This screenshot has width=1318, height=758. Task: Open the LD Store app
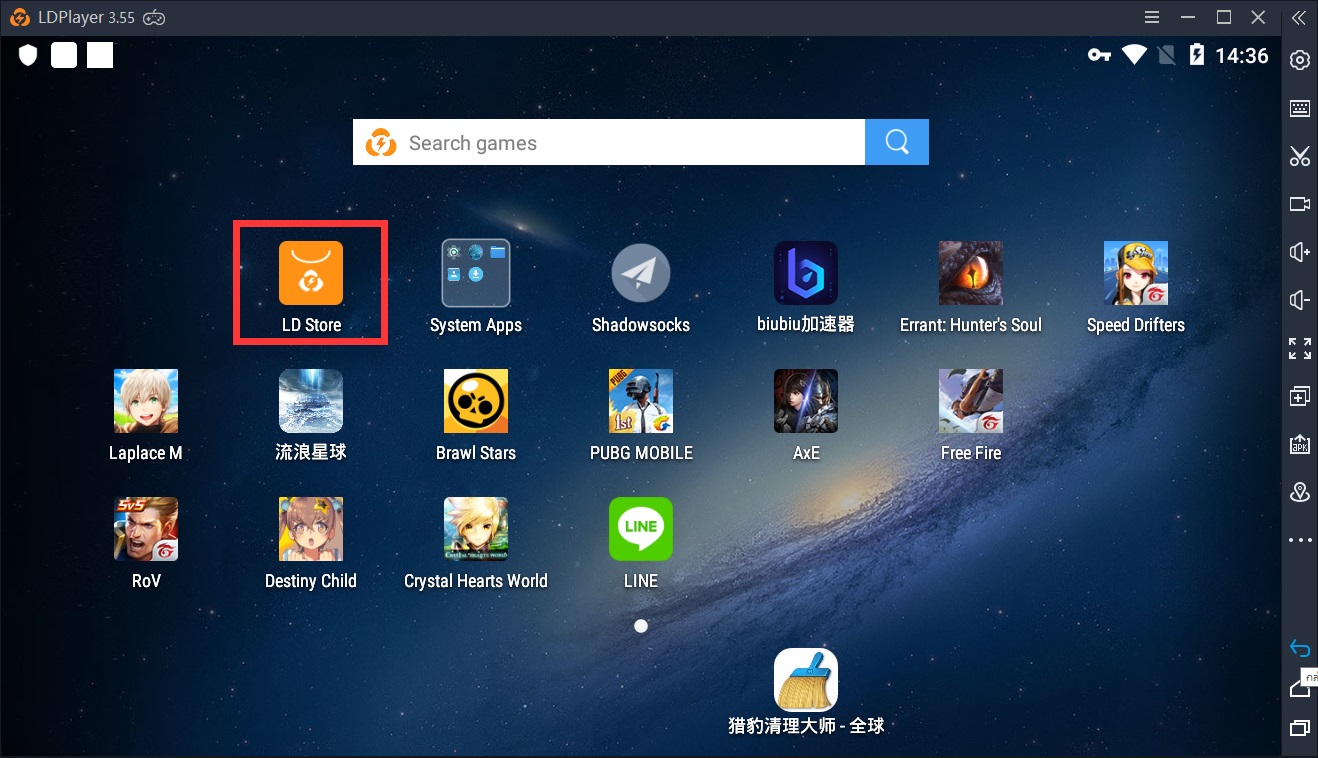coord(311,273)
